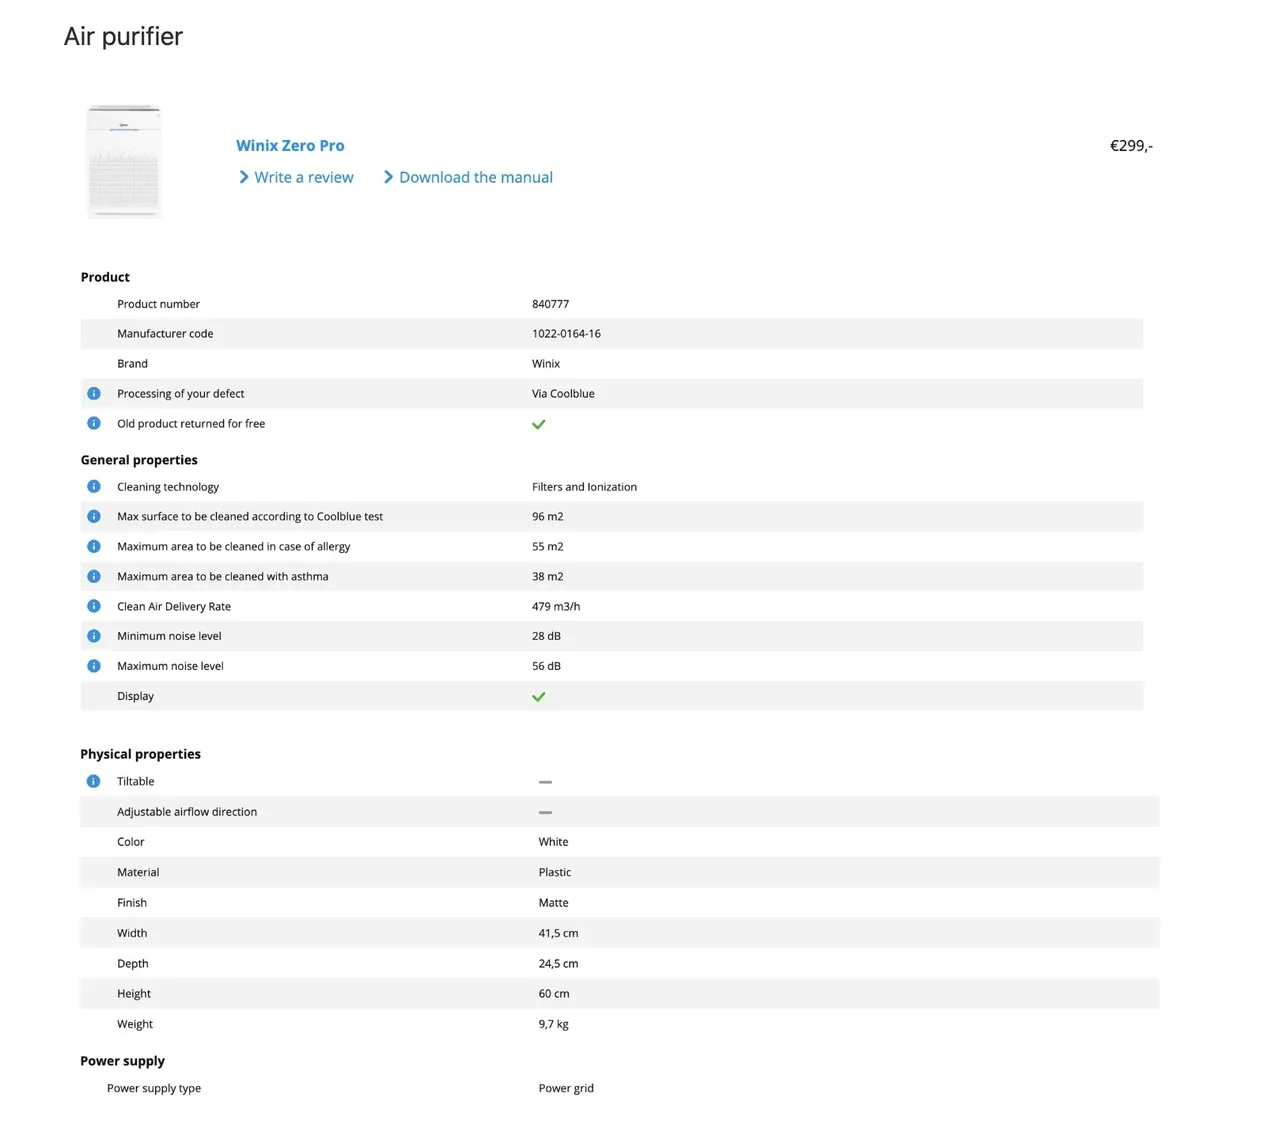Viewport: 1280px width, 1131px height.
Task: Click the Power supply heading
Action: tap(123, 1062)
